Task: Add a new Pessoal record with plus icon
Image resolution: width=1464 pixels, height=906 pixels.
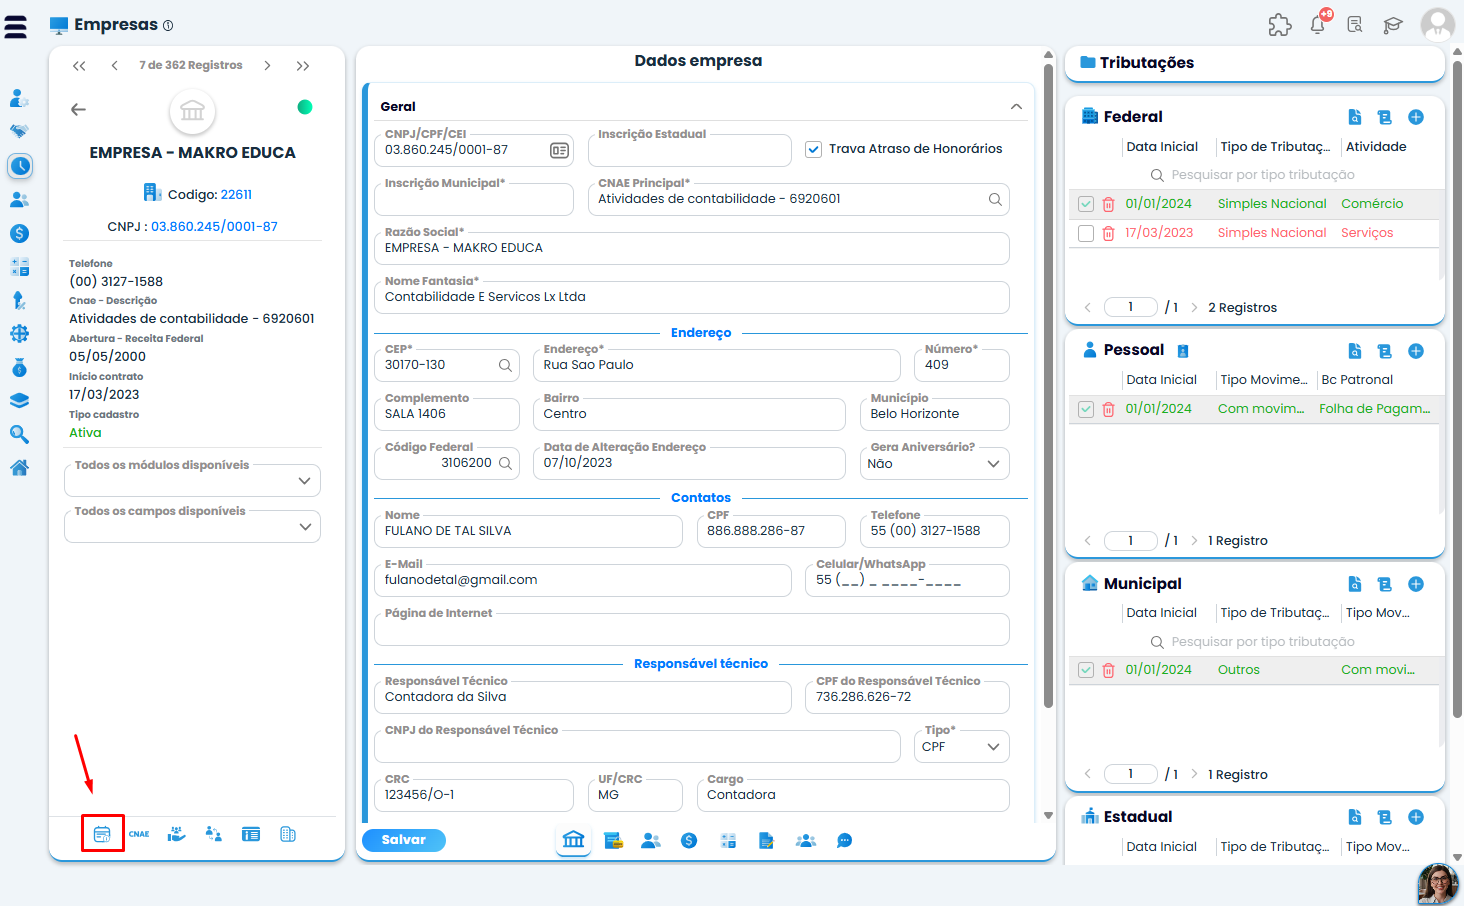Action: [1416, 351]
